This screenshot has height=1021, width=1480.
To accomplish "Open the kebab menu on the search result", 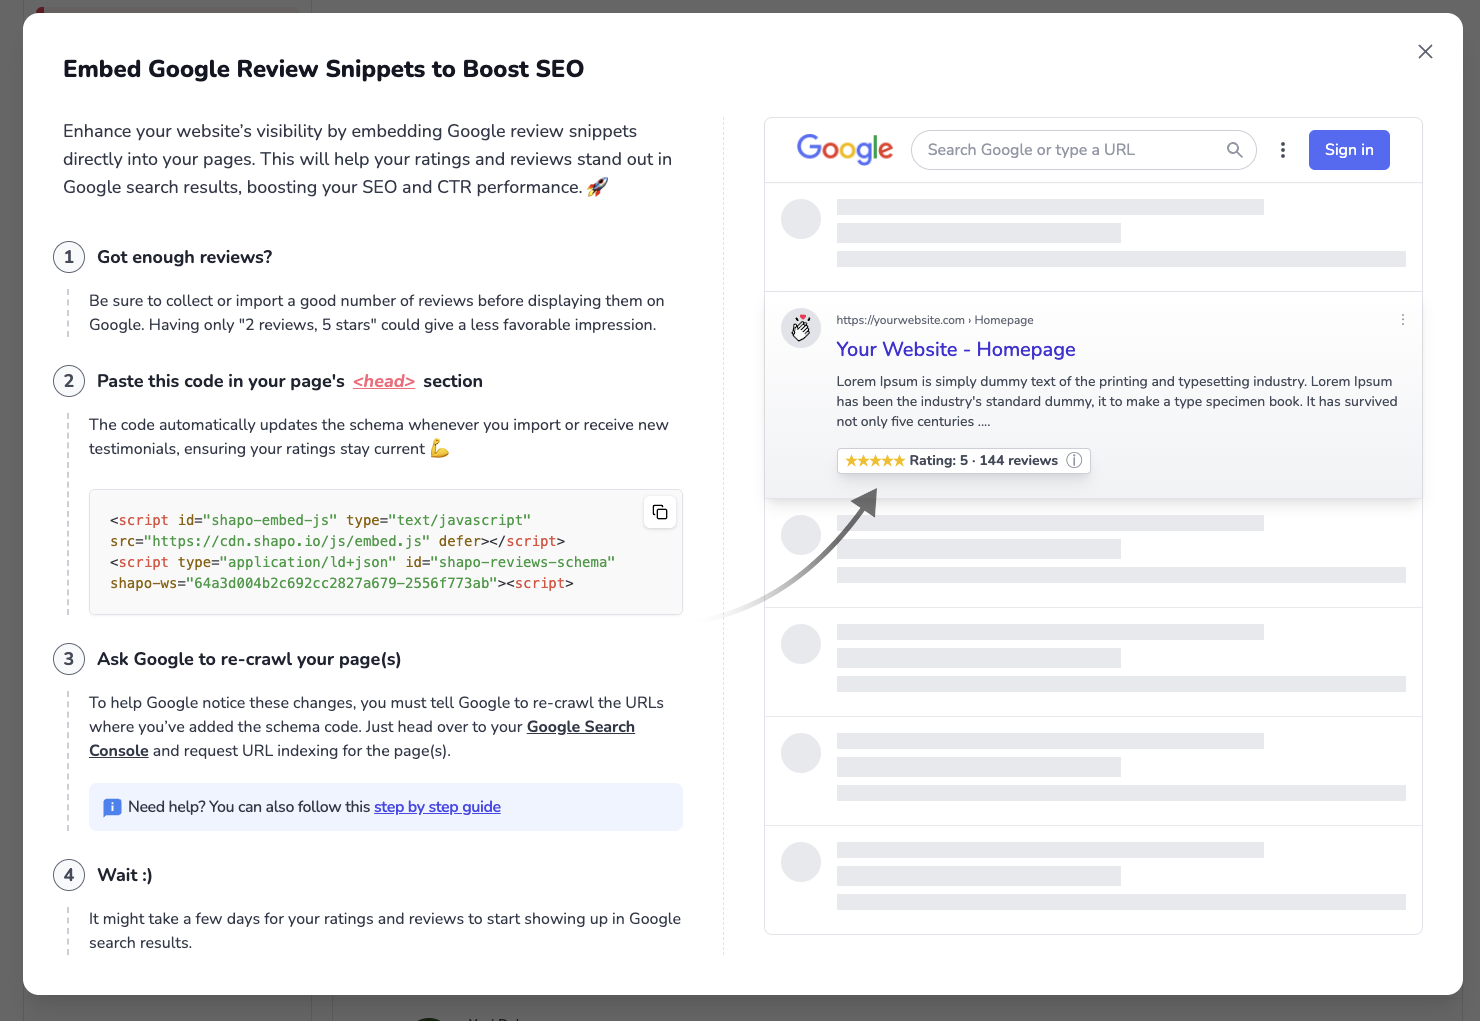I will pos(1402,319).
